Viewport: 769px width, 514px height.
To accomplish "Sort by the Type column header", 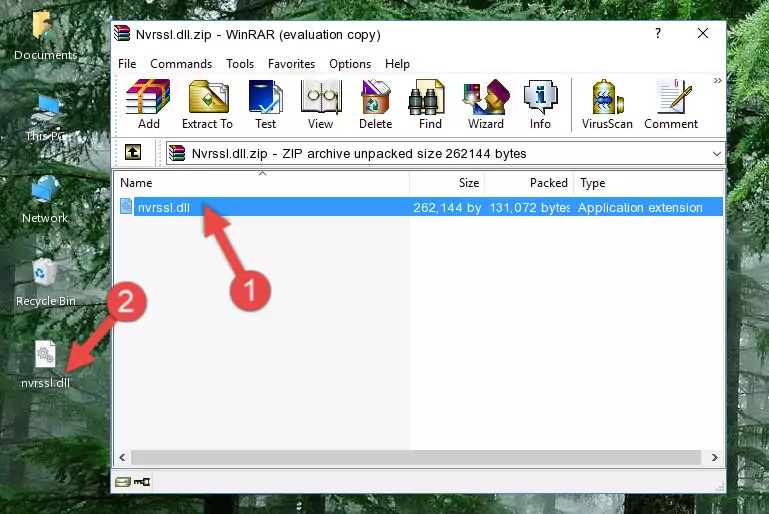I will coord(648,183).
